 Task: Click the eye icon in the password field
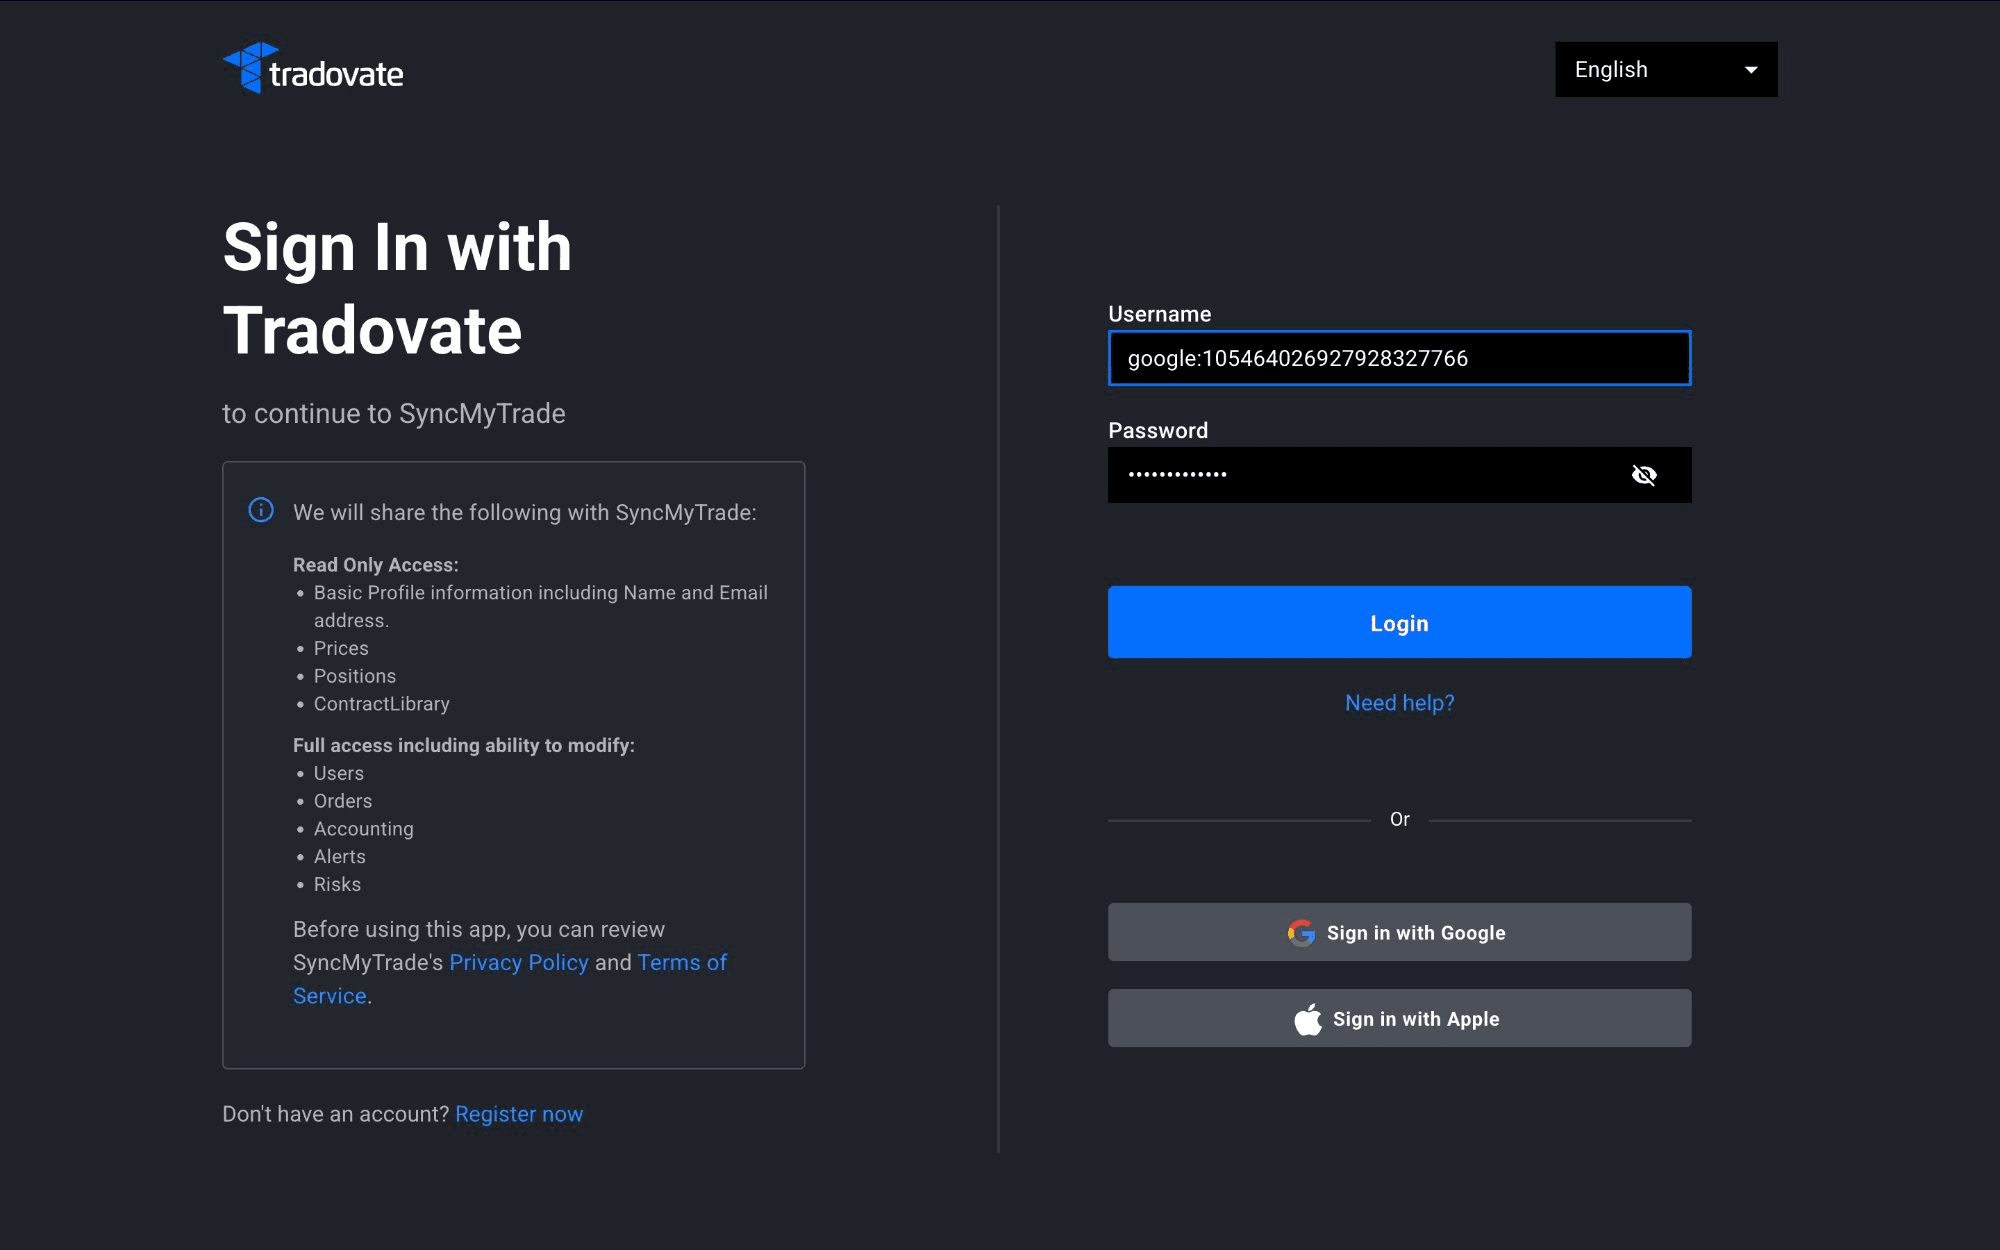coord(1644,475)
